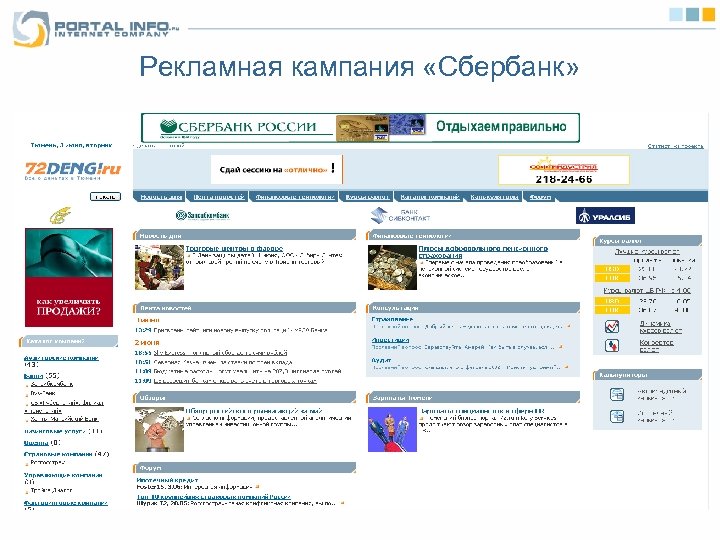
Task: Click the medium blue slide square
Action: (692, 14)
